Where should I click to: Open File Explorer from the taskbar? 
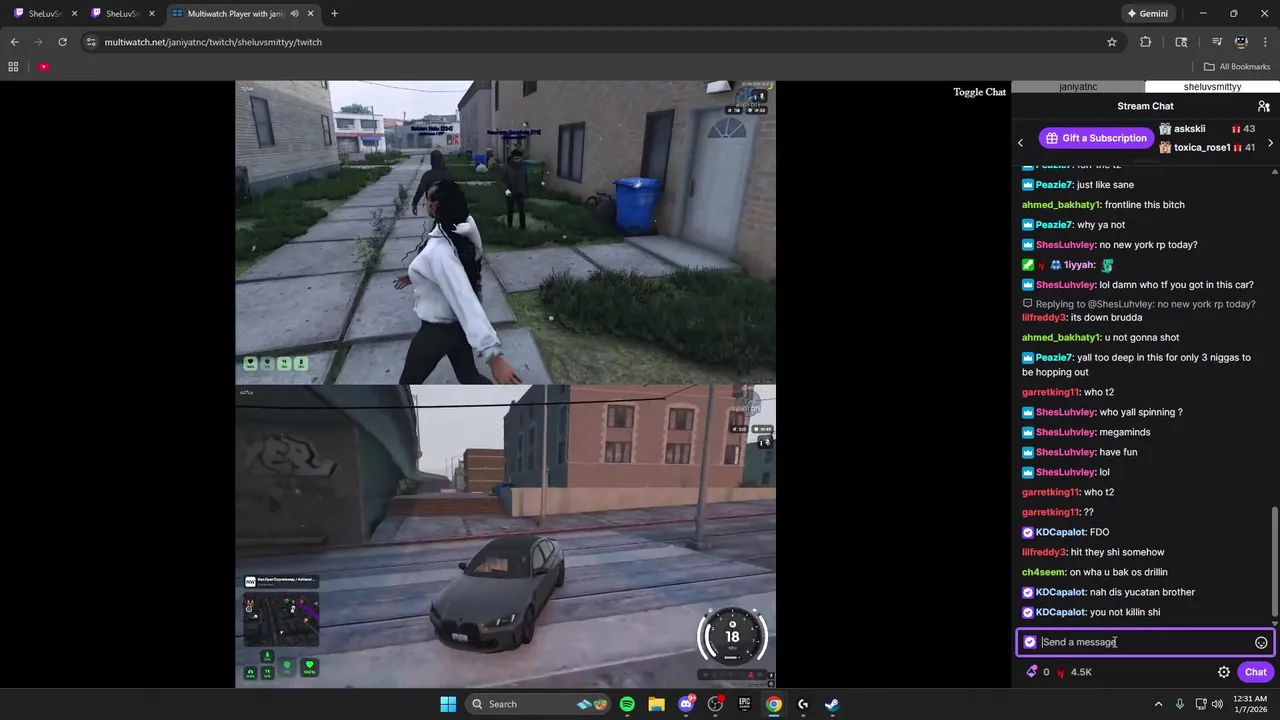click(656, 704)
